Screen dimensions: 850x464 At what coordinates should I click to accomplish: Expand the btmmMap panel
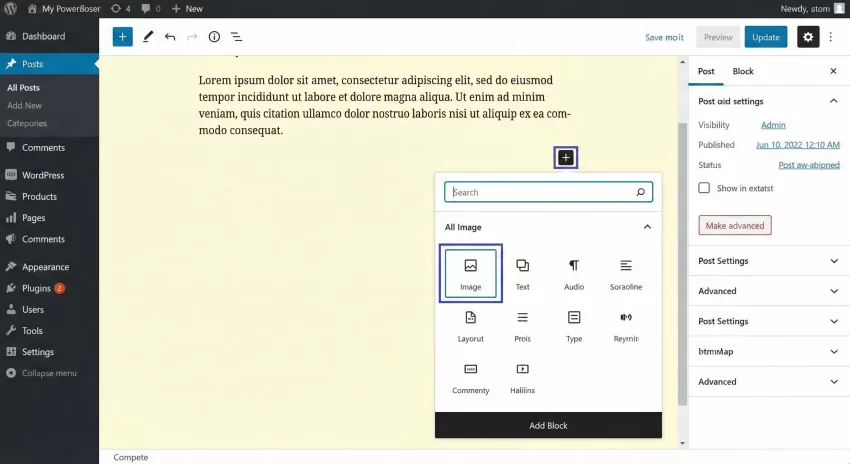[769, 351]
